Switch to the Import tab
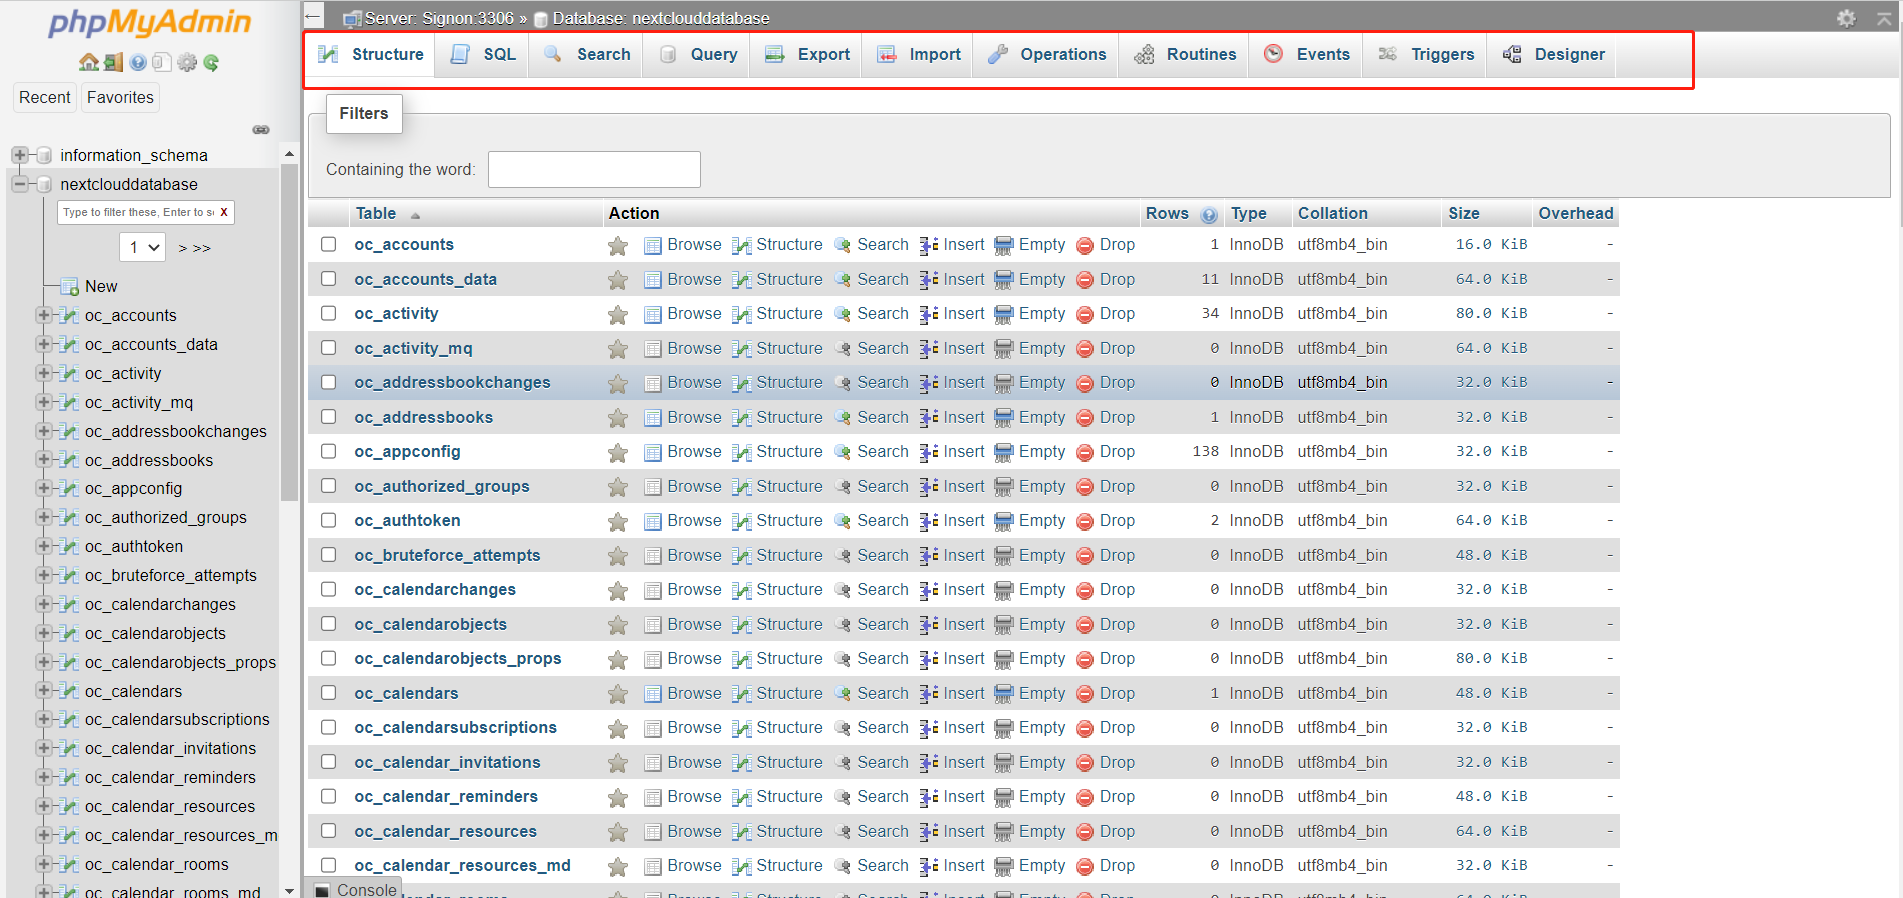The height and width of the screenshot is (898, 1903). [x=919, y=55]
